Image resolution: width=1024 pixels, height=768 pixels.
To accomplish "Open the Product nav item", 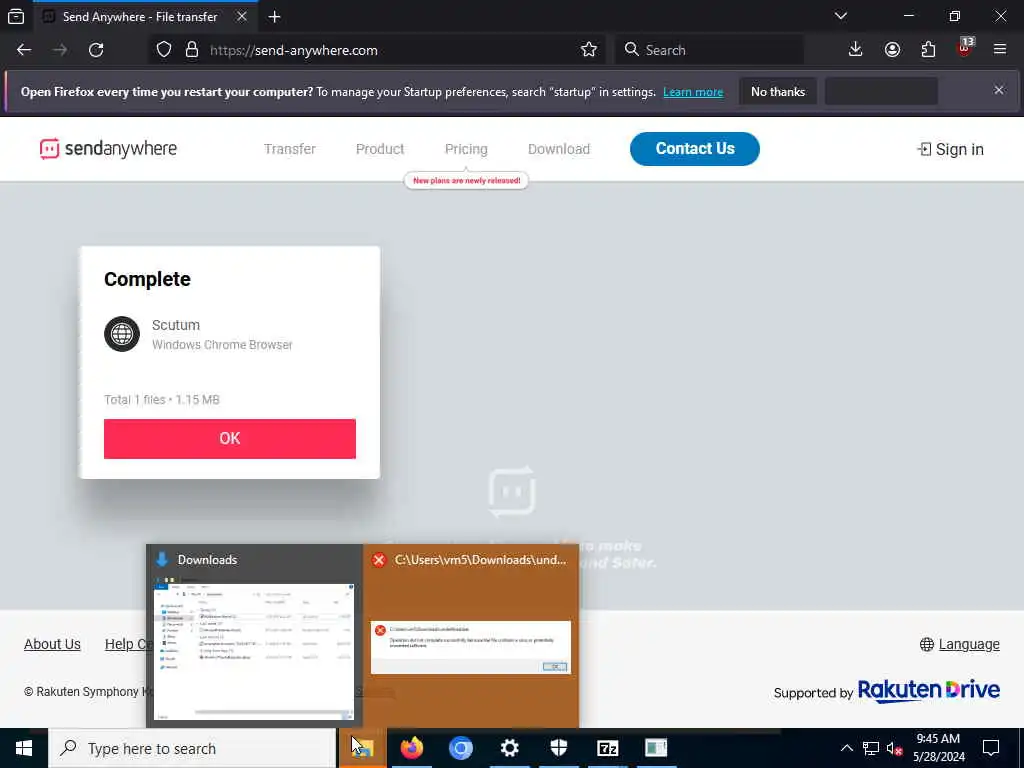I will pyautogui.click(x=380, y=149).
